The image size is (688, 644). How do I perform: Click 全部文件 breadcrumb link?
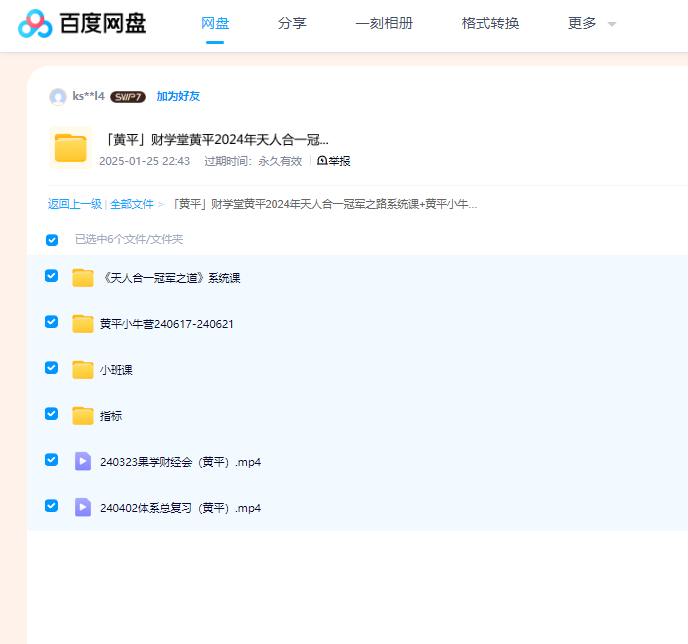tap(132, 204)
